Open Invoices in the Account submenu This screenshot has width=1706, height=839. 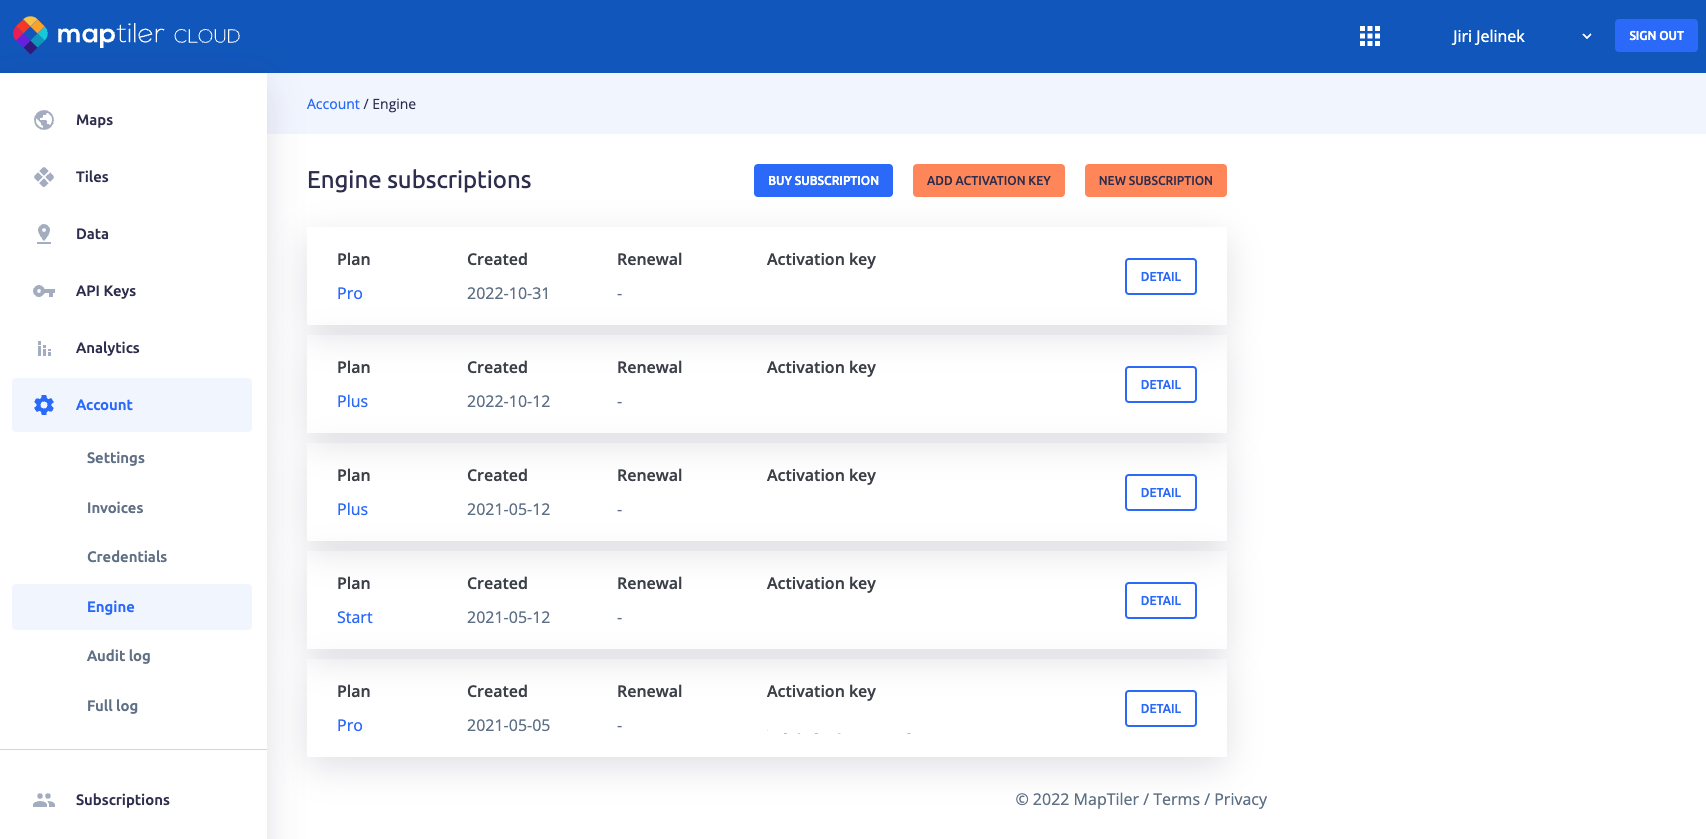[115, 508]
